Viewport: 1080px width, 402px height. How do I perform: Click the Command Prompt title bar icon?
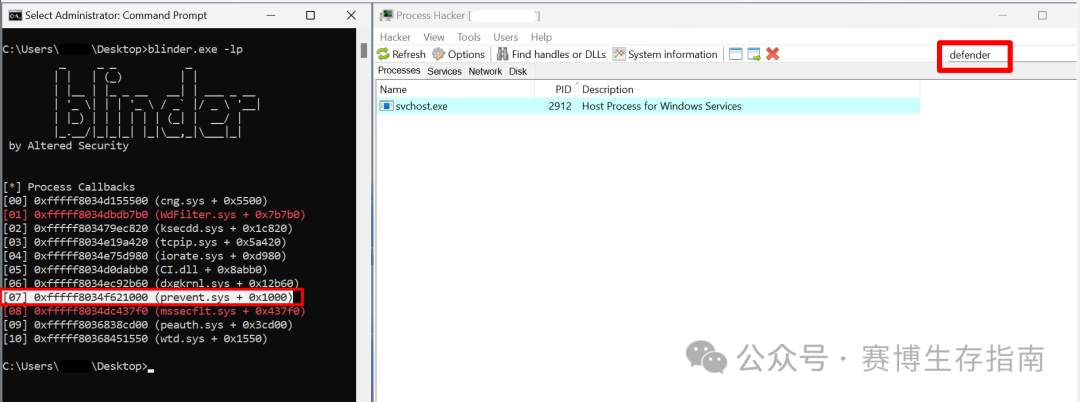tap(14, 15)
